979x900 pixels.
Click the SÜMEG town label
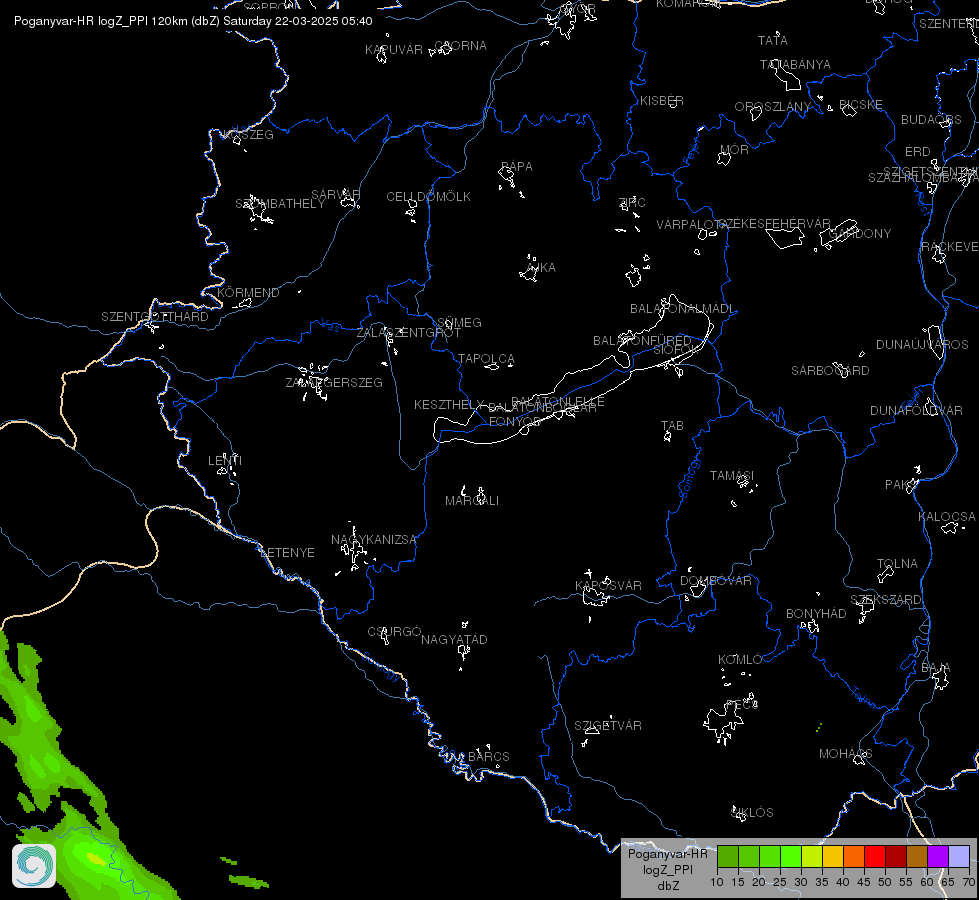tap(460, 323)
